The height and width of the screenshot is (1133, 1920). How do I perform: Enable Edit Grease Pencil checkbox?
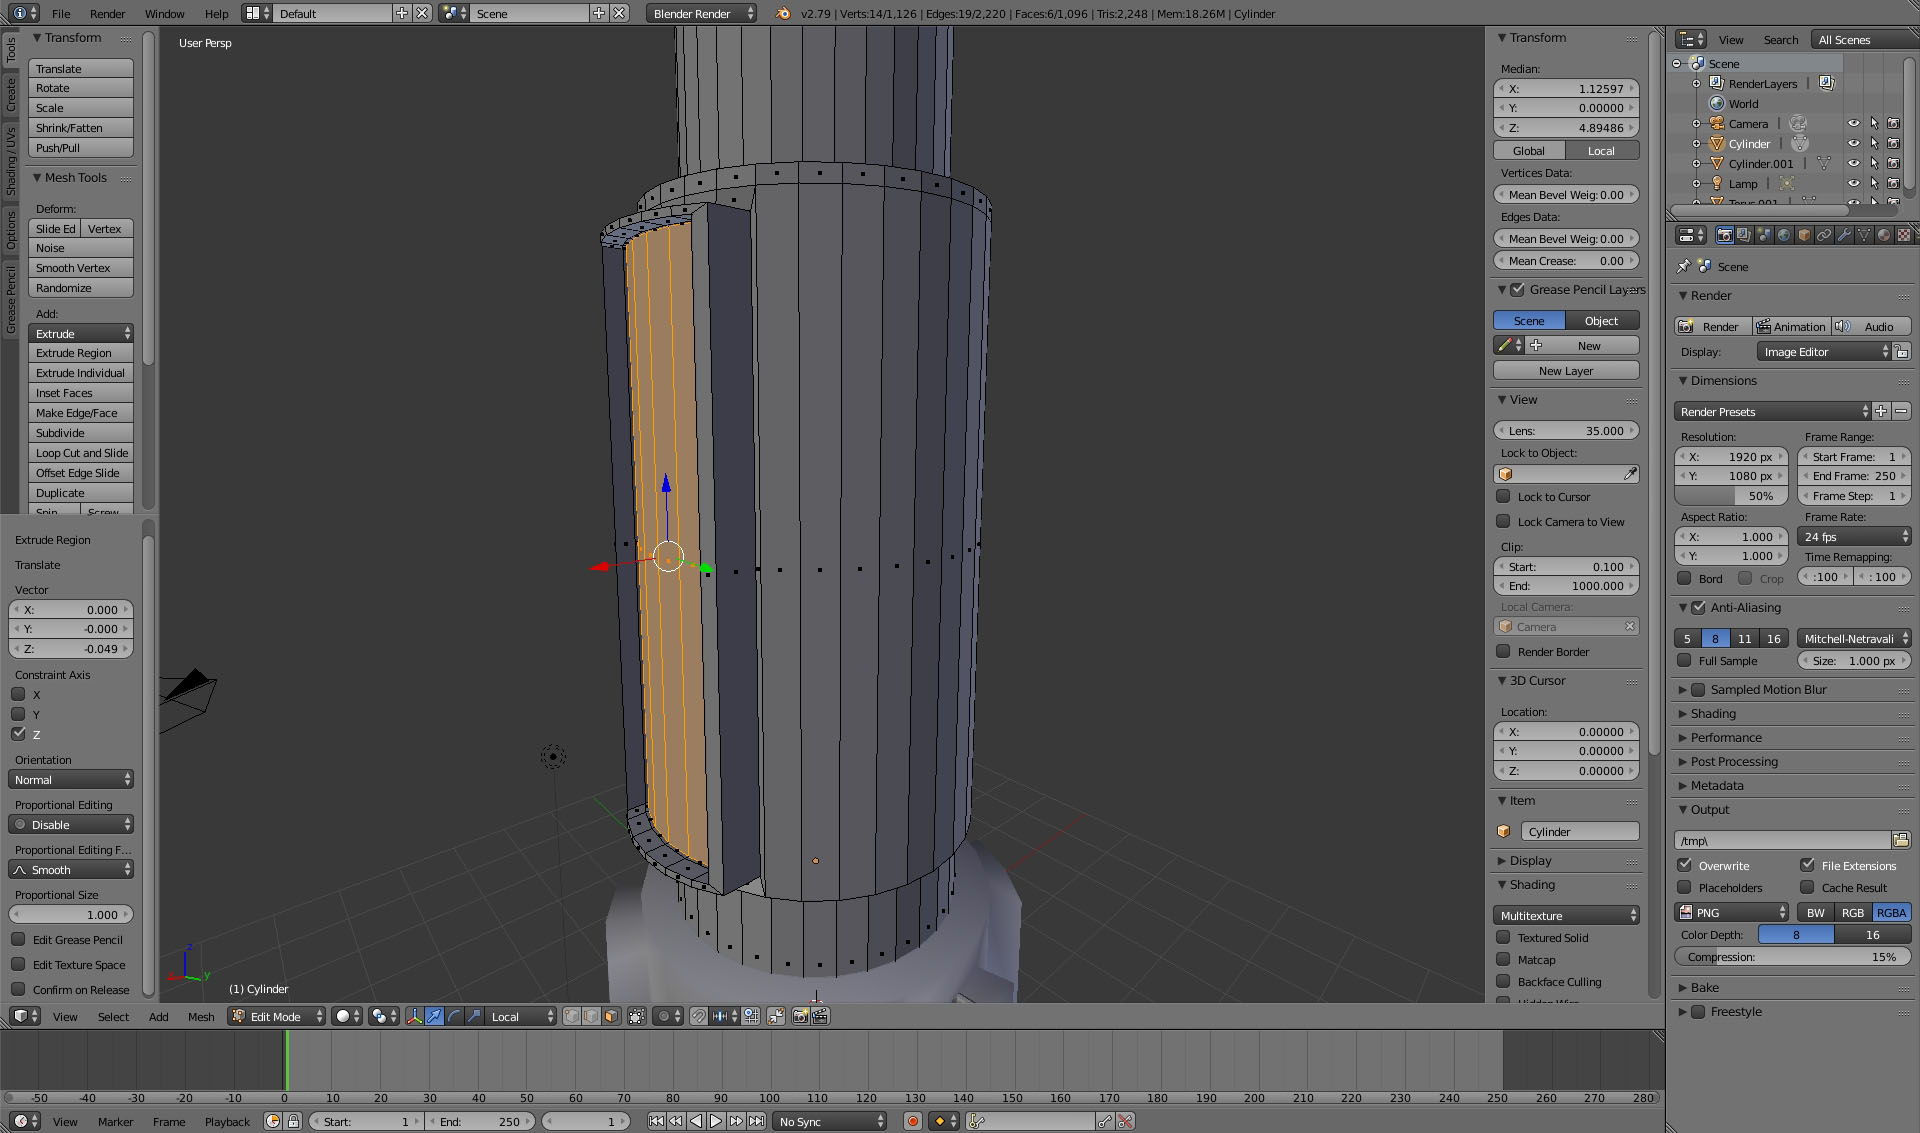coord(18,939)
